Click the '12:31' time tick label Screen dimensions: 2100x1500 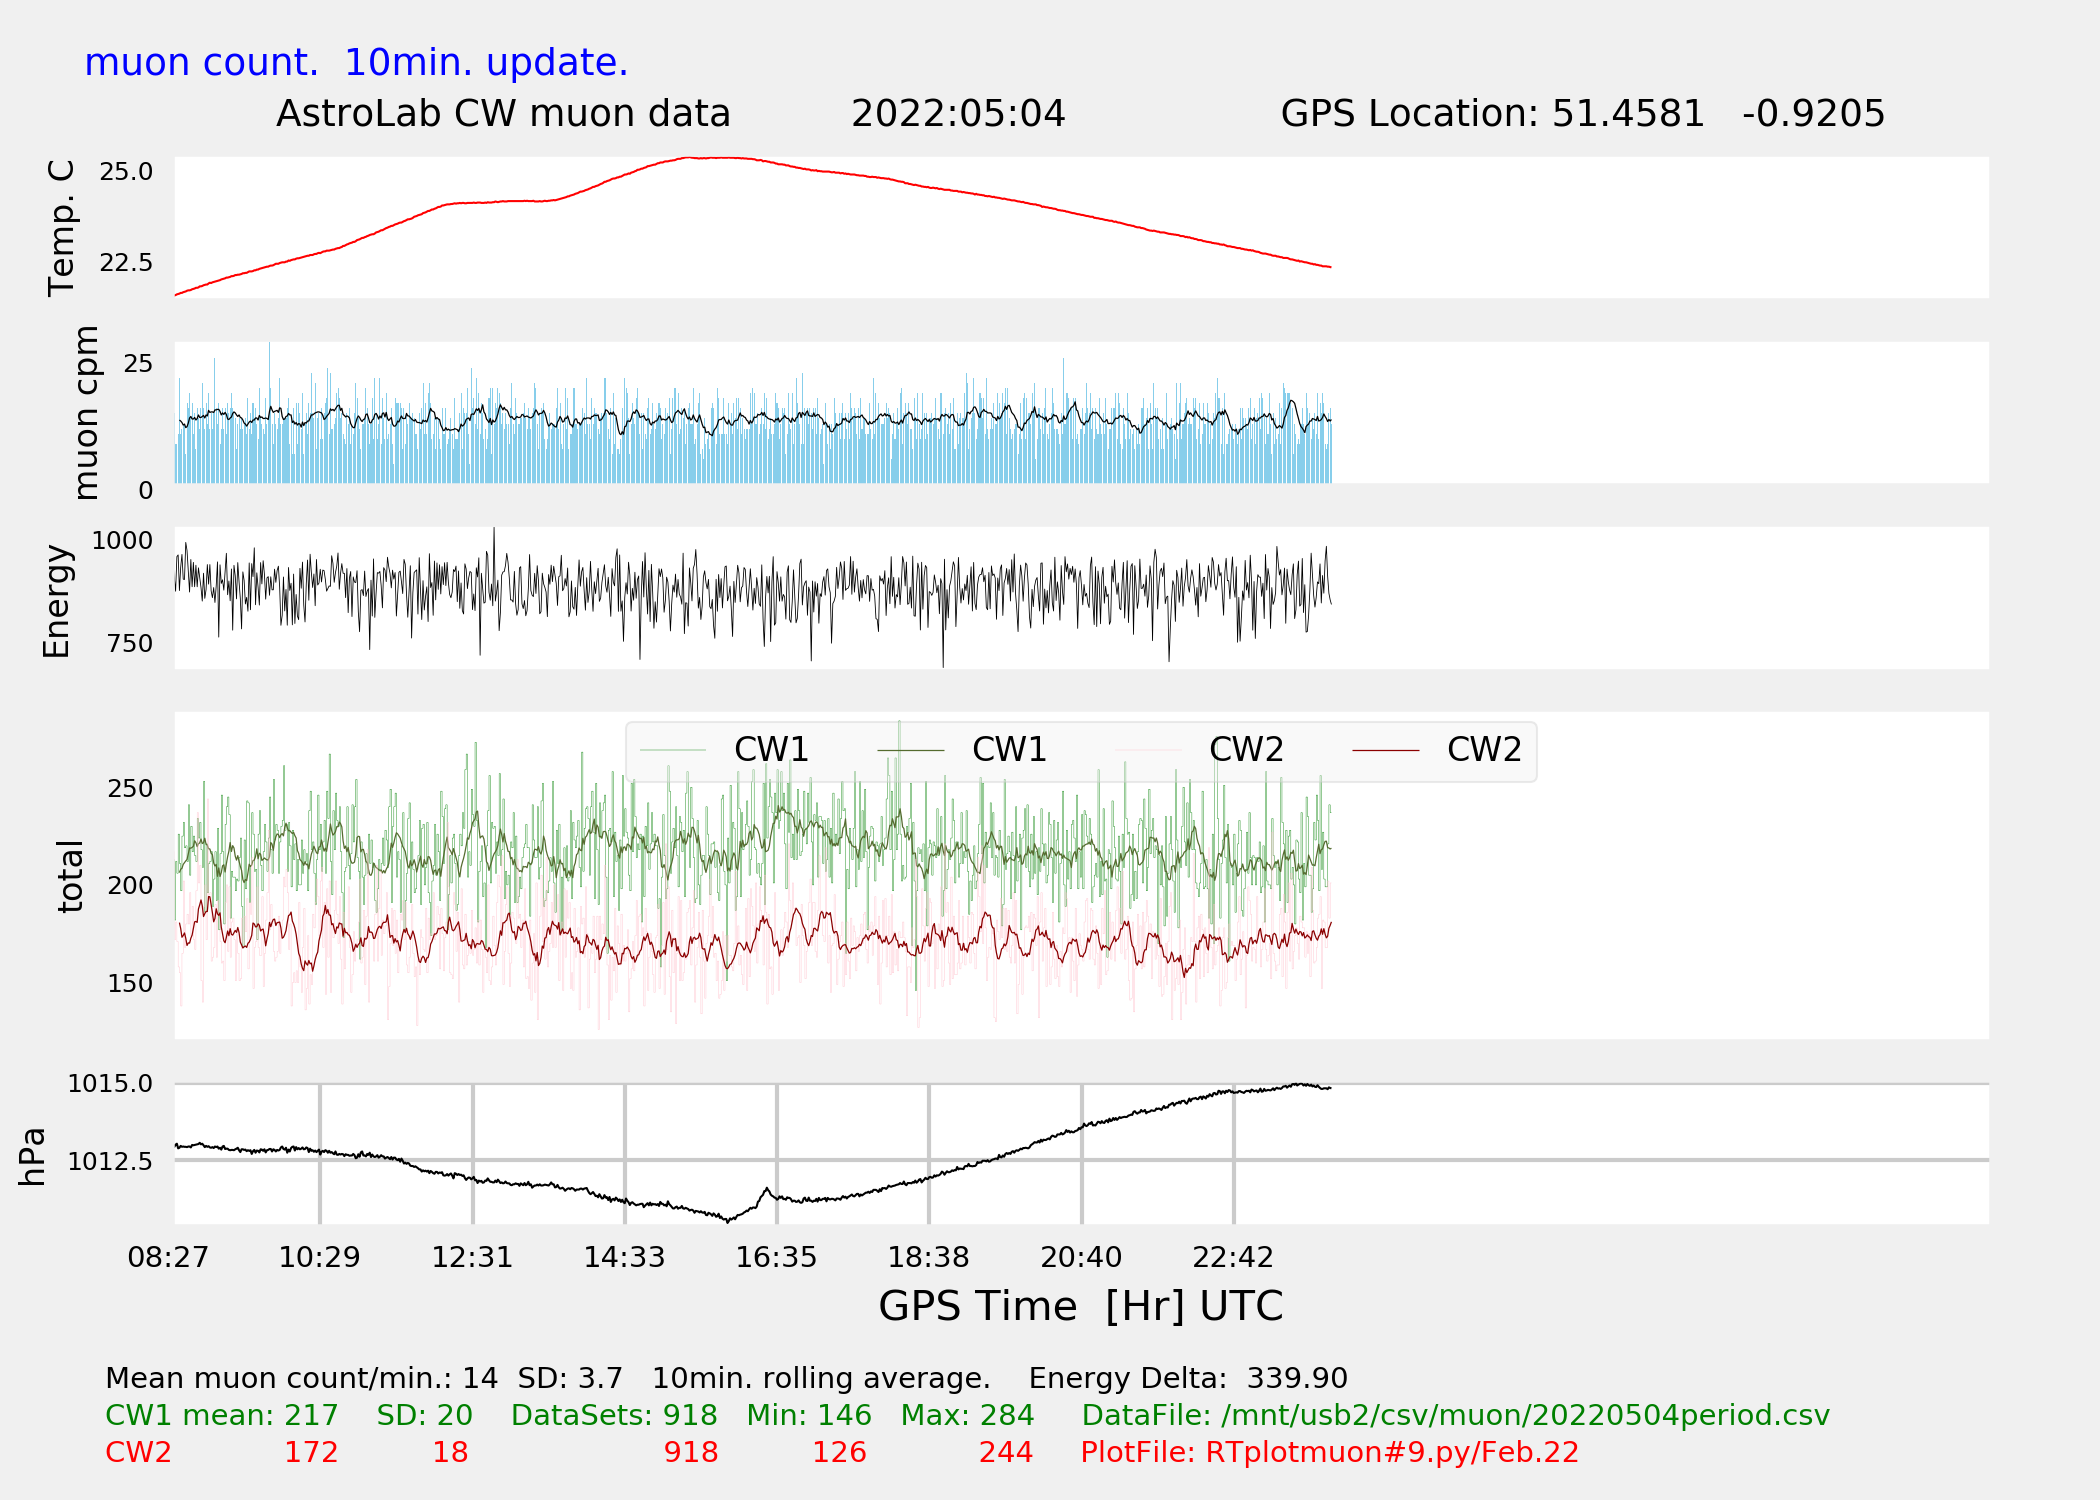pyautogui.click(x=472, y=1257)
